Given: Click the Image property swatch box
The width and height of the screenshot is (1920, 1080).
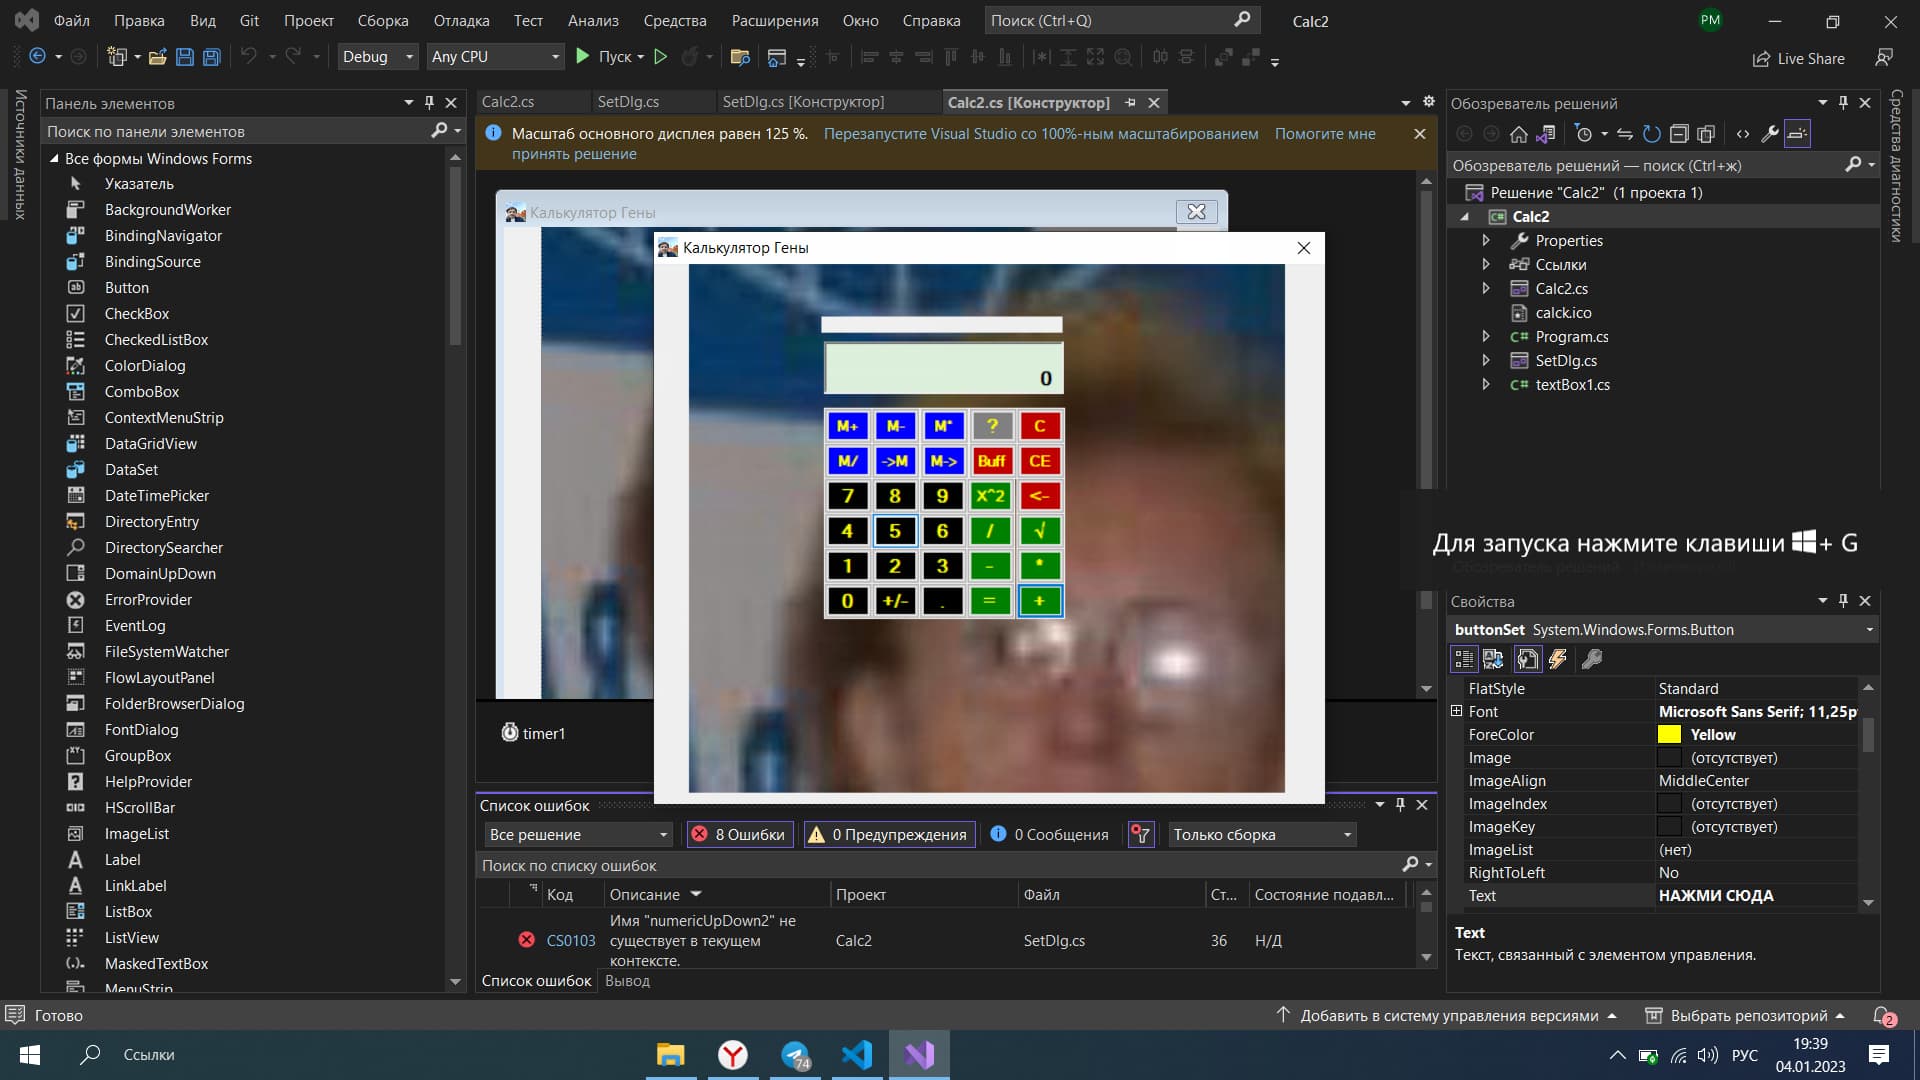Looking at the screenshot, I should click(1669, 758).
